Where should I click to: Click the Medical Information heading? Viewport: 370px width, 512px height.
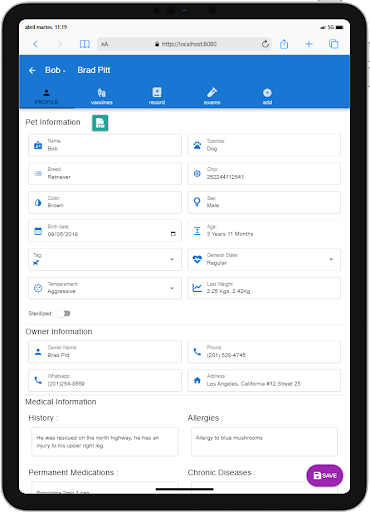pos(61,402)
